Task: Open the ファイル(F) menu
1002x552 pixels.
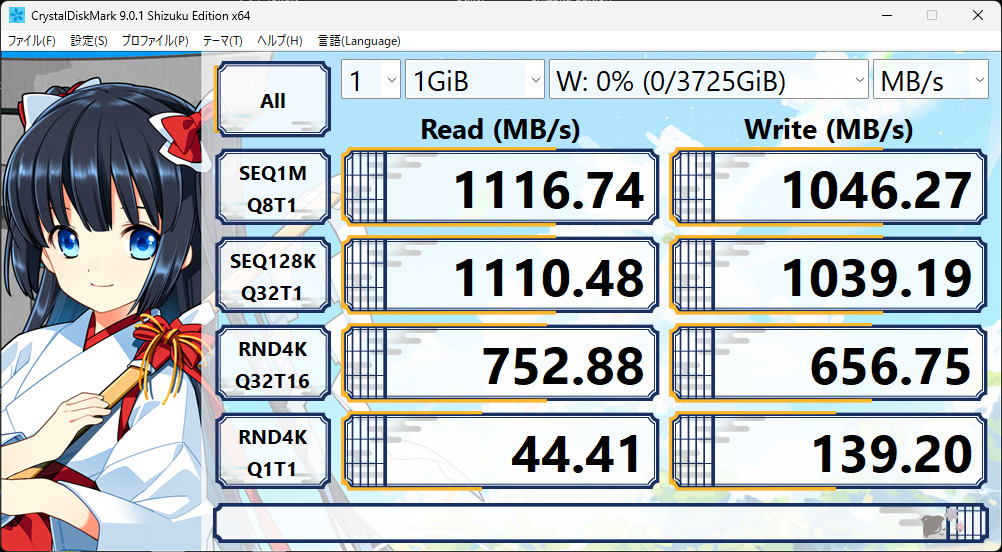Action: point(32,41)
